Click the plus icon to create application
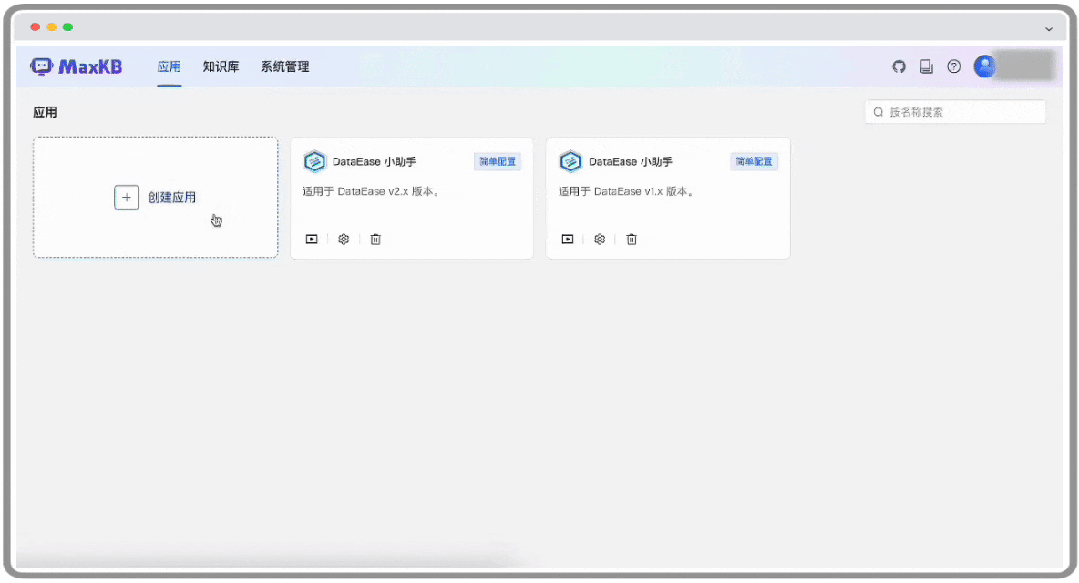Screen dimensions: 1079x583 point(127,198)
